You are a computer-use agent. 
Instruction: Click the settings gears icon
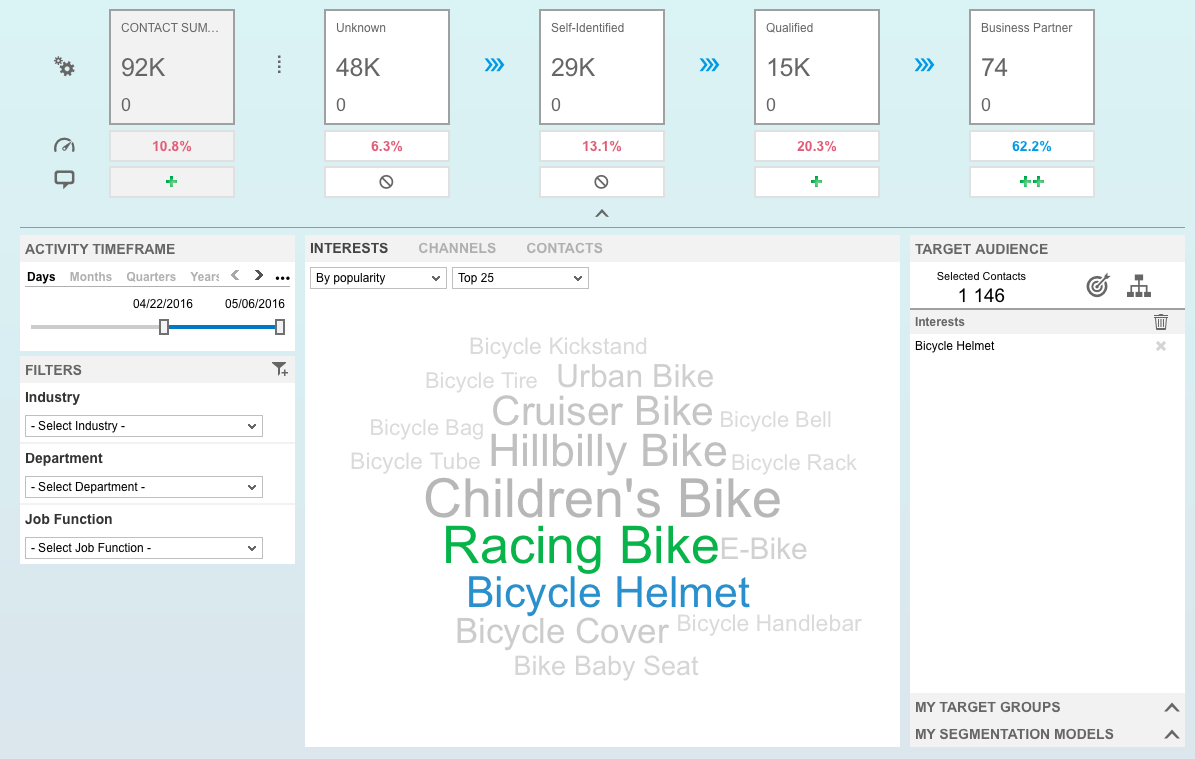pos(65,67)
